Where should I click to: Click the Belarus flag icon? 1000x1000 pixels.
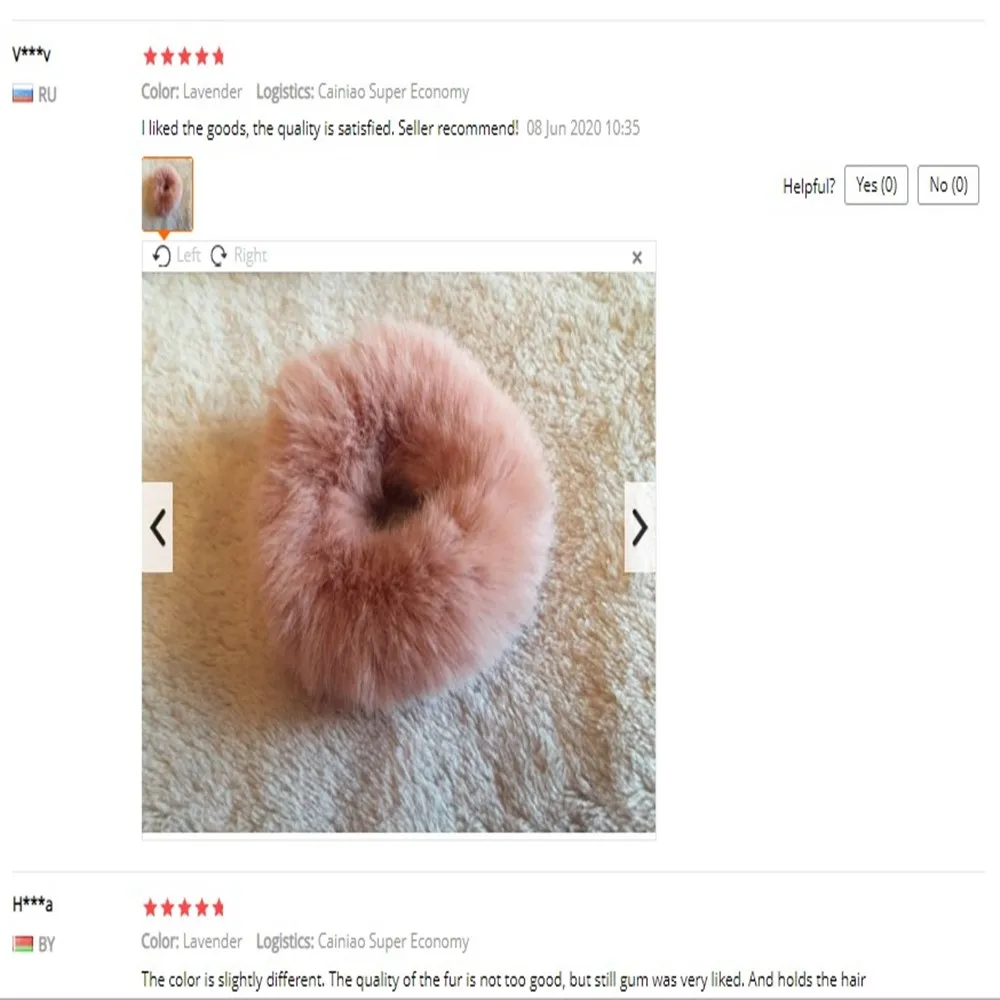point(23,944)
